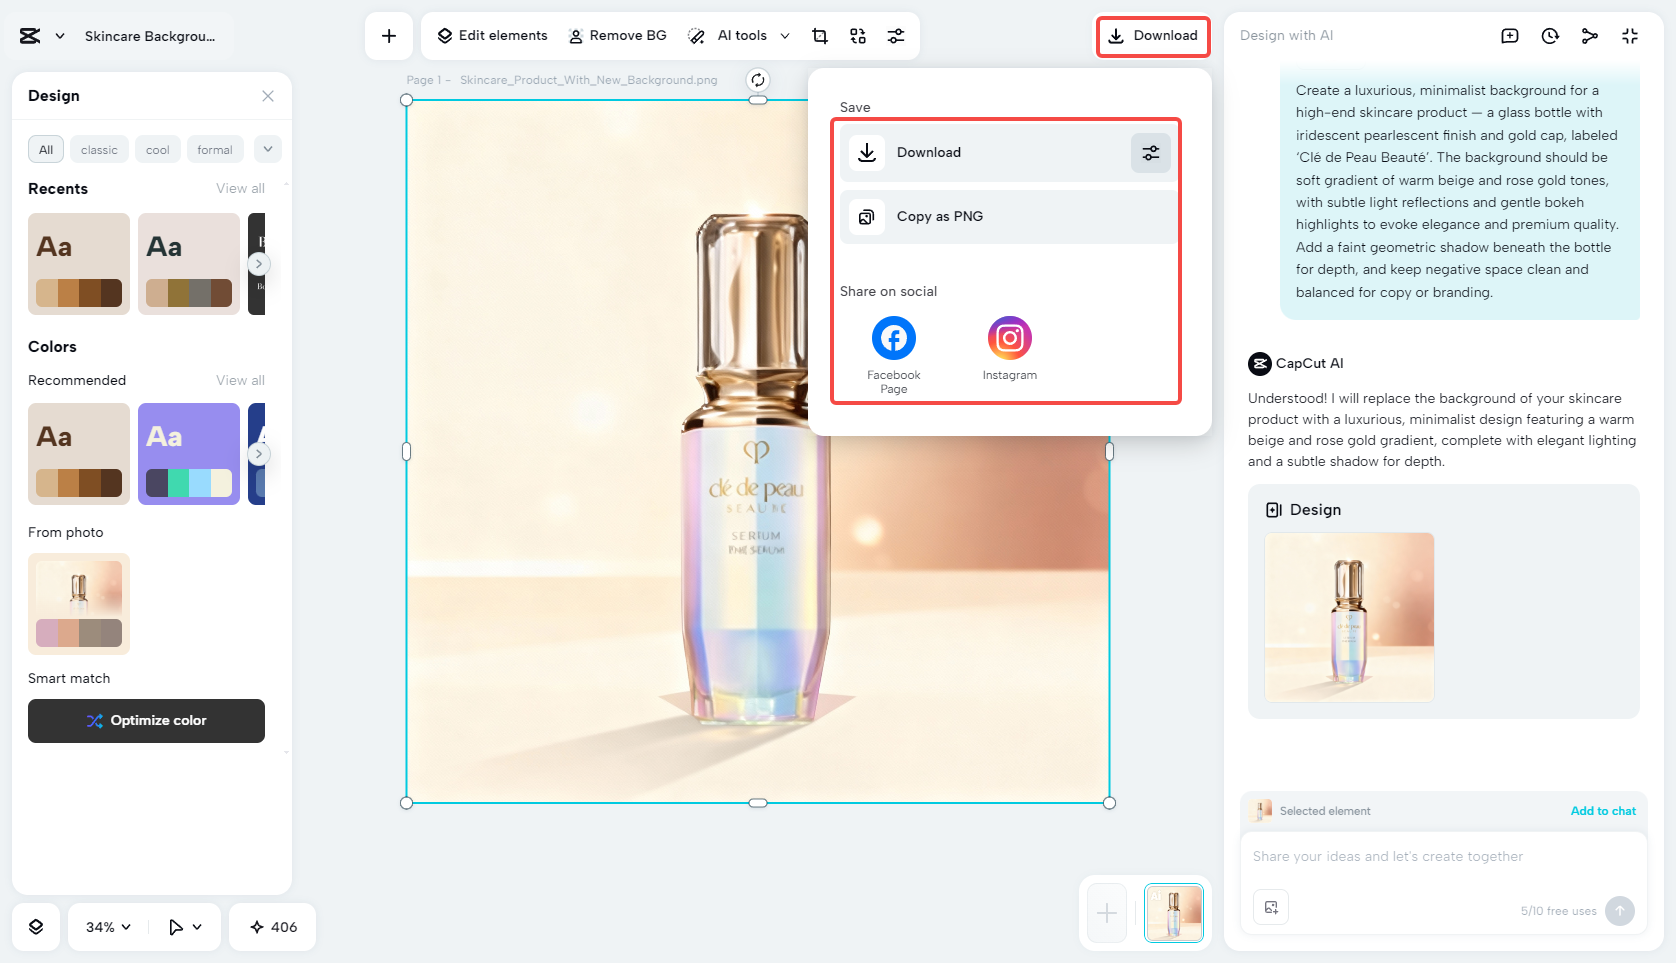Image resolution: width=1676 pixels, height=963 pixels.
Task: Select the purple recommended color palette
Action: click(188, 453)
